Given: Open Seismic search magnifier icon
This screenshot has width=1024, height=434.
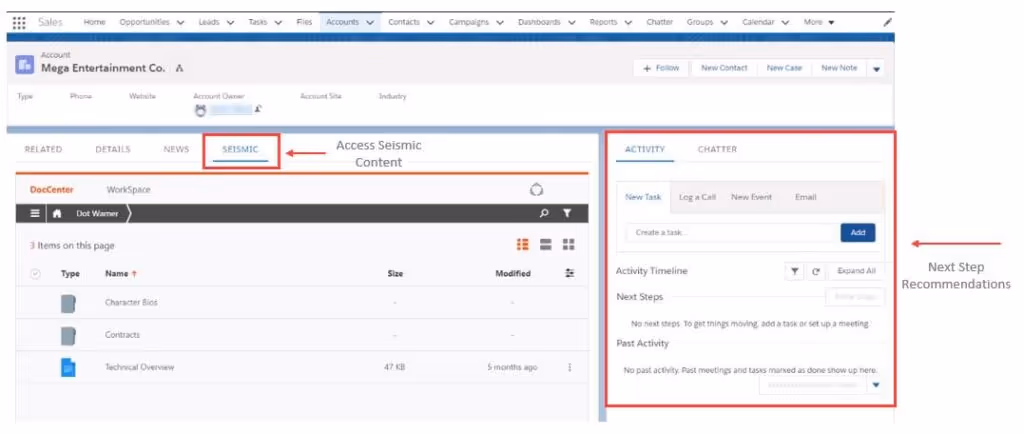Looking at the screenshot, I should click(x=544, y=213).
